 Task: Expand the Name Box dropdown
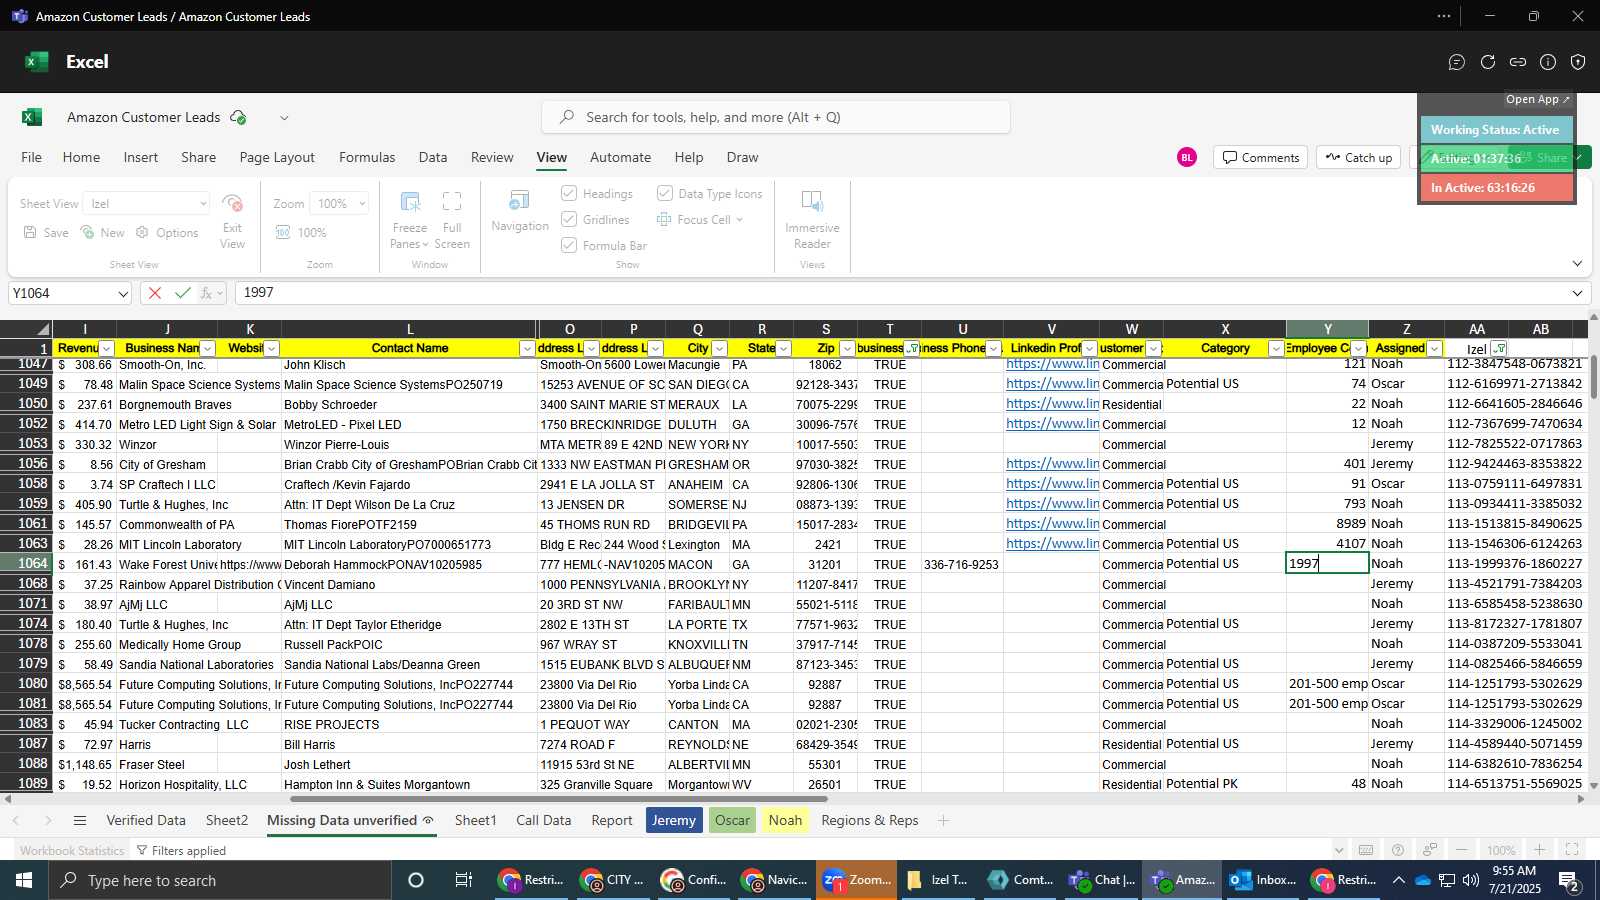(x=123, y=293)
